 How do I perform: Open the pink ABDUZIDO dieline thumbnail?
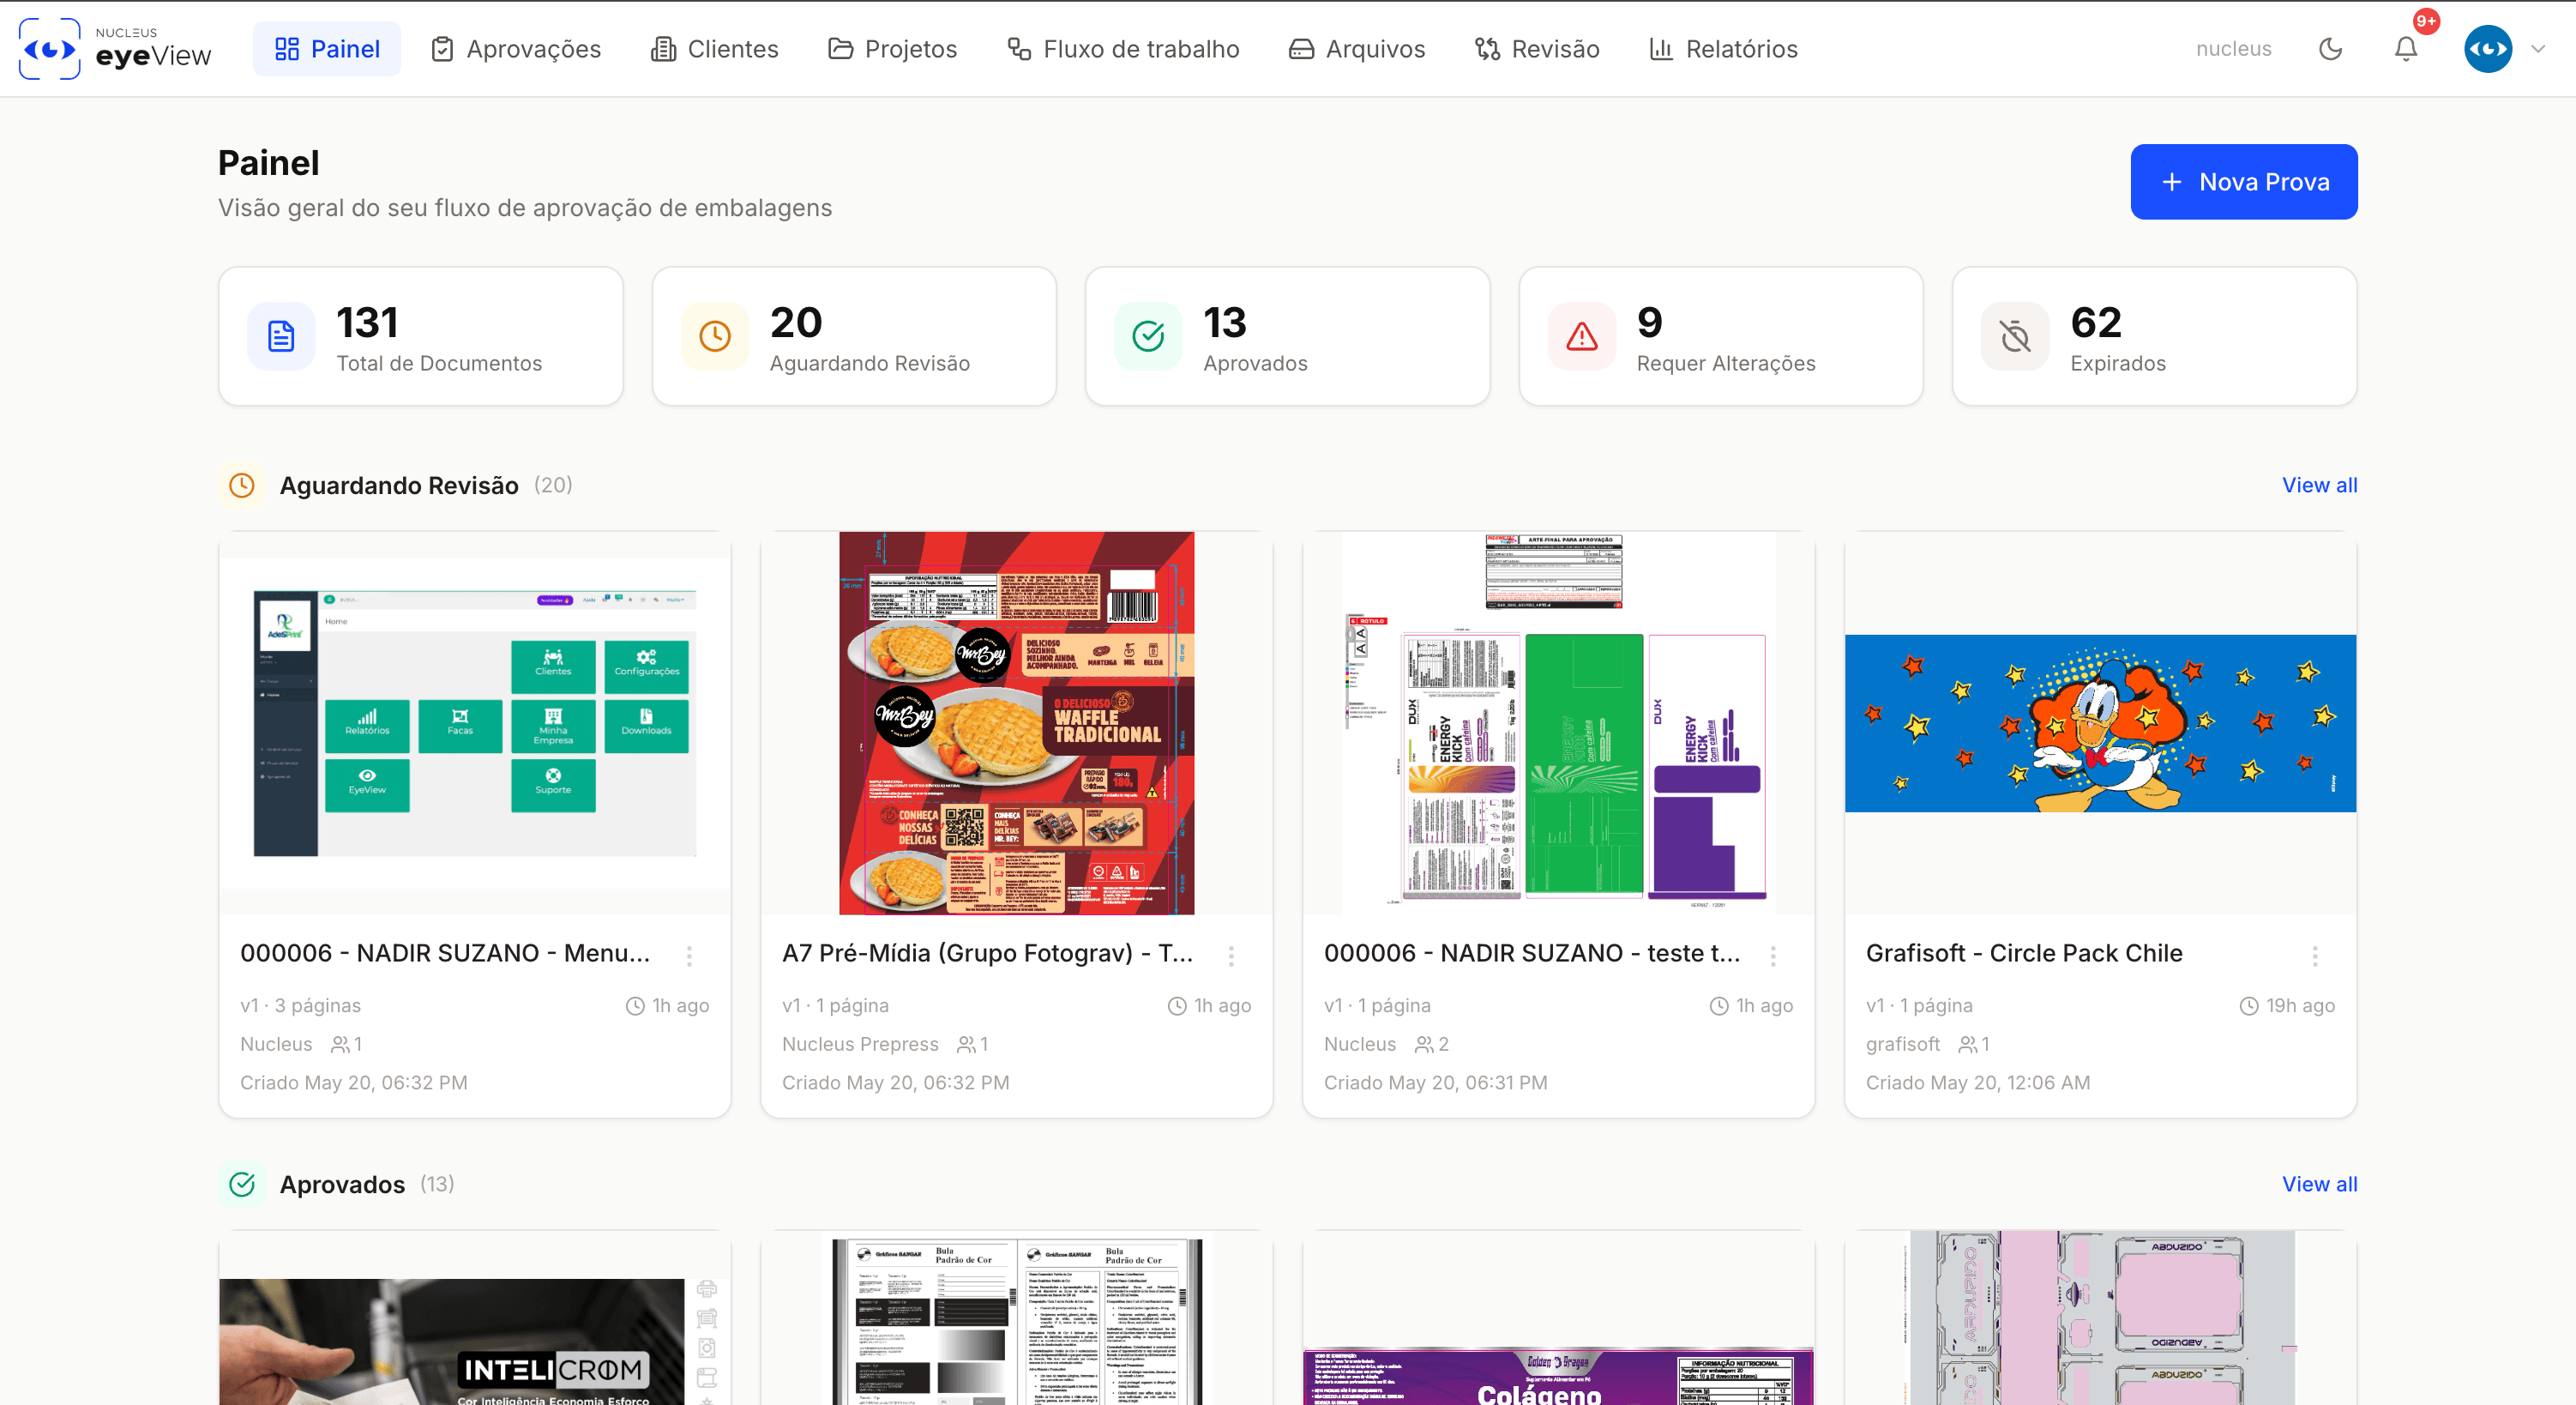pos(2101,1318)
